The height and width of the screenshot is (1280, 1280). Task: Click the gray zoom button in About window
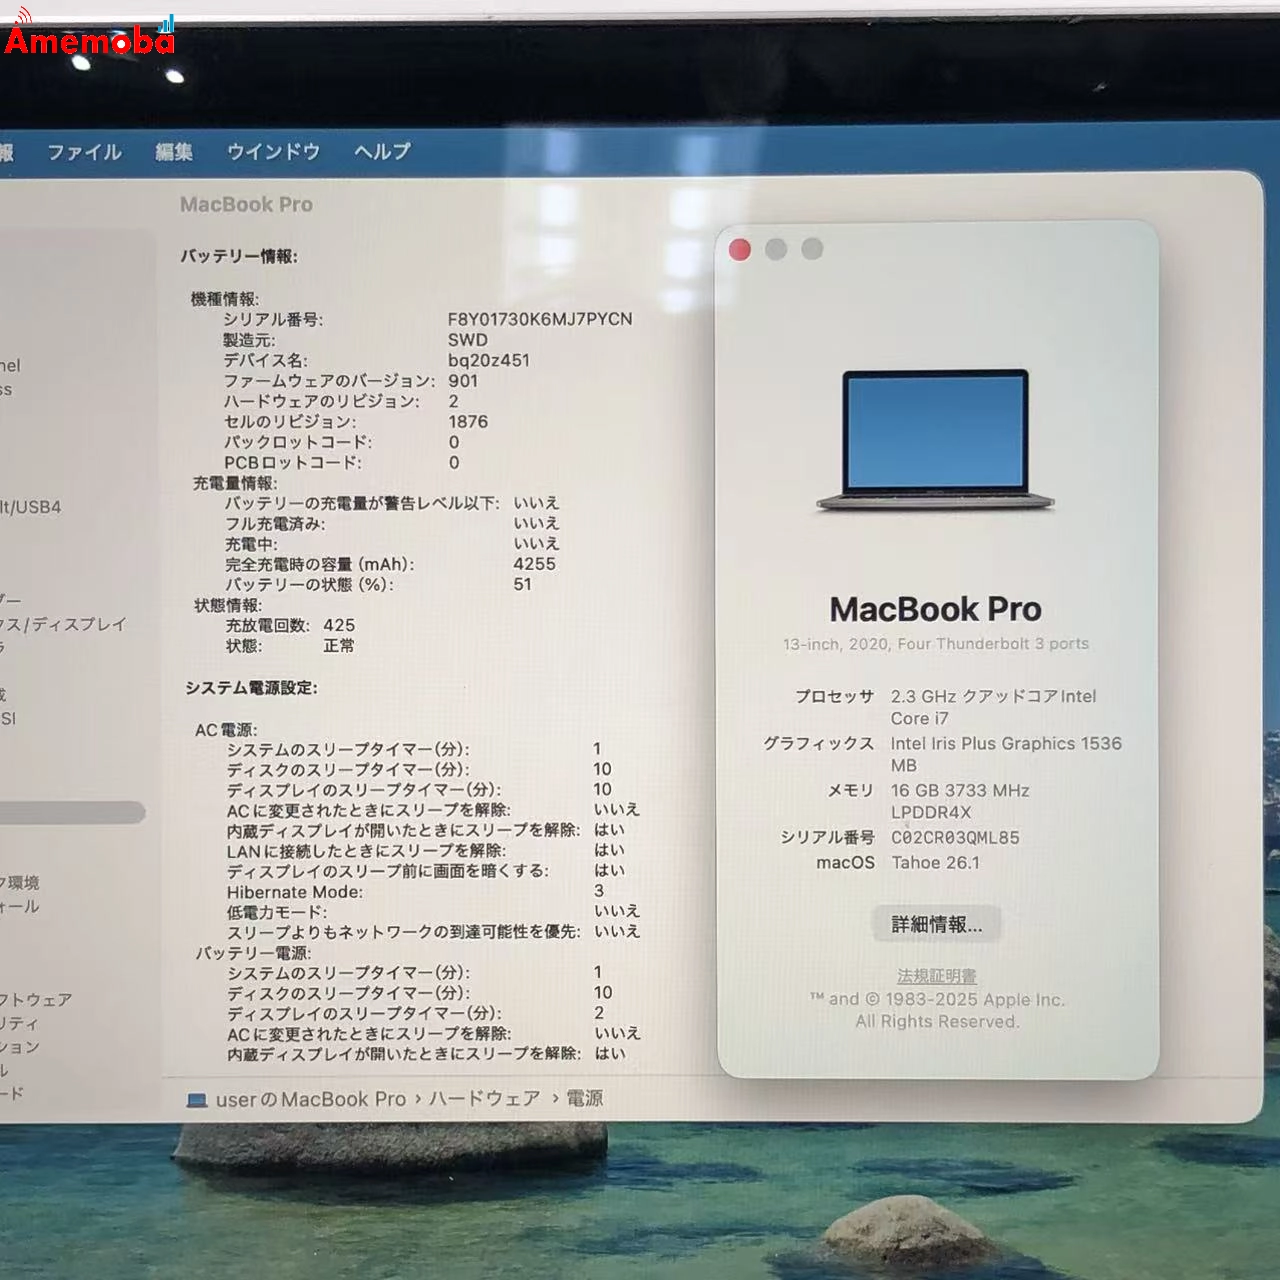[812, 249]
